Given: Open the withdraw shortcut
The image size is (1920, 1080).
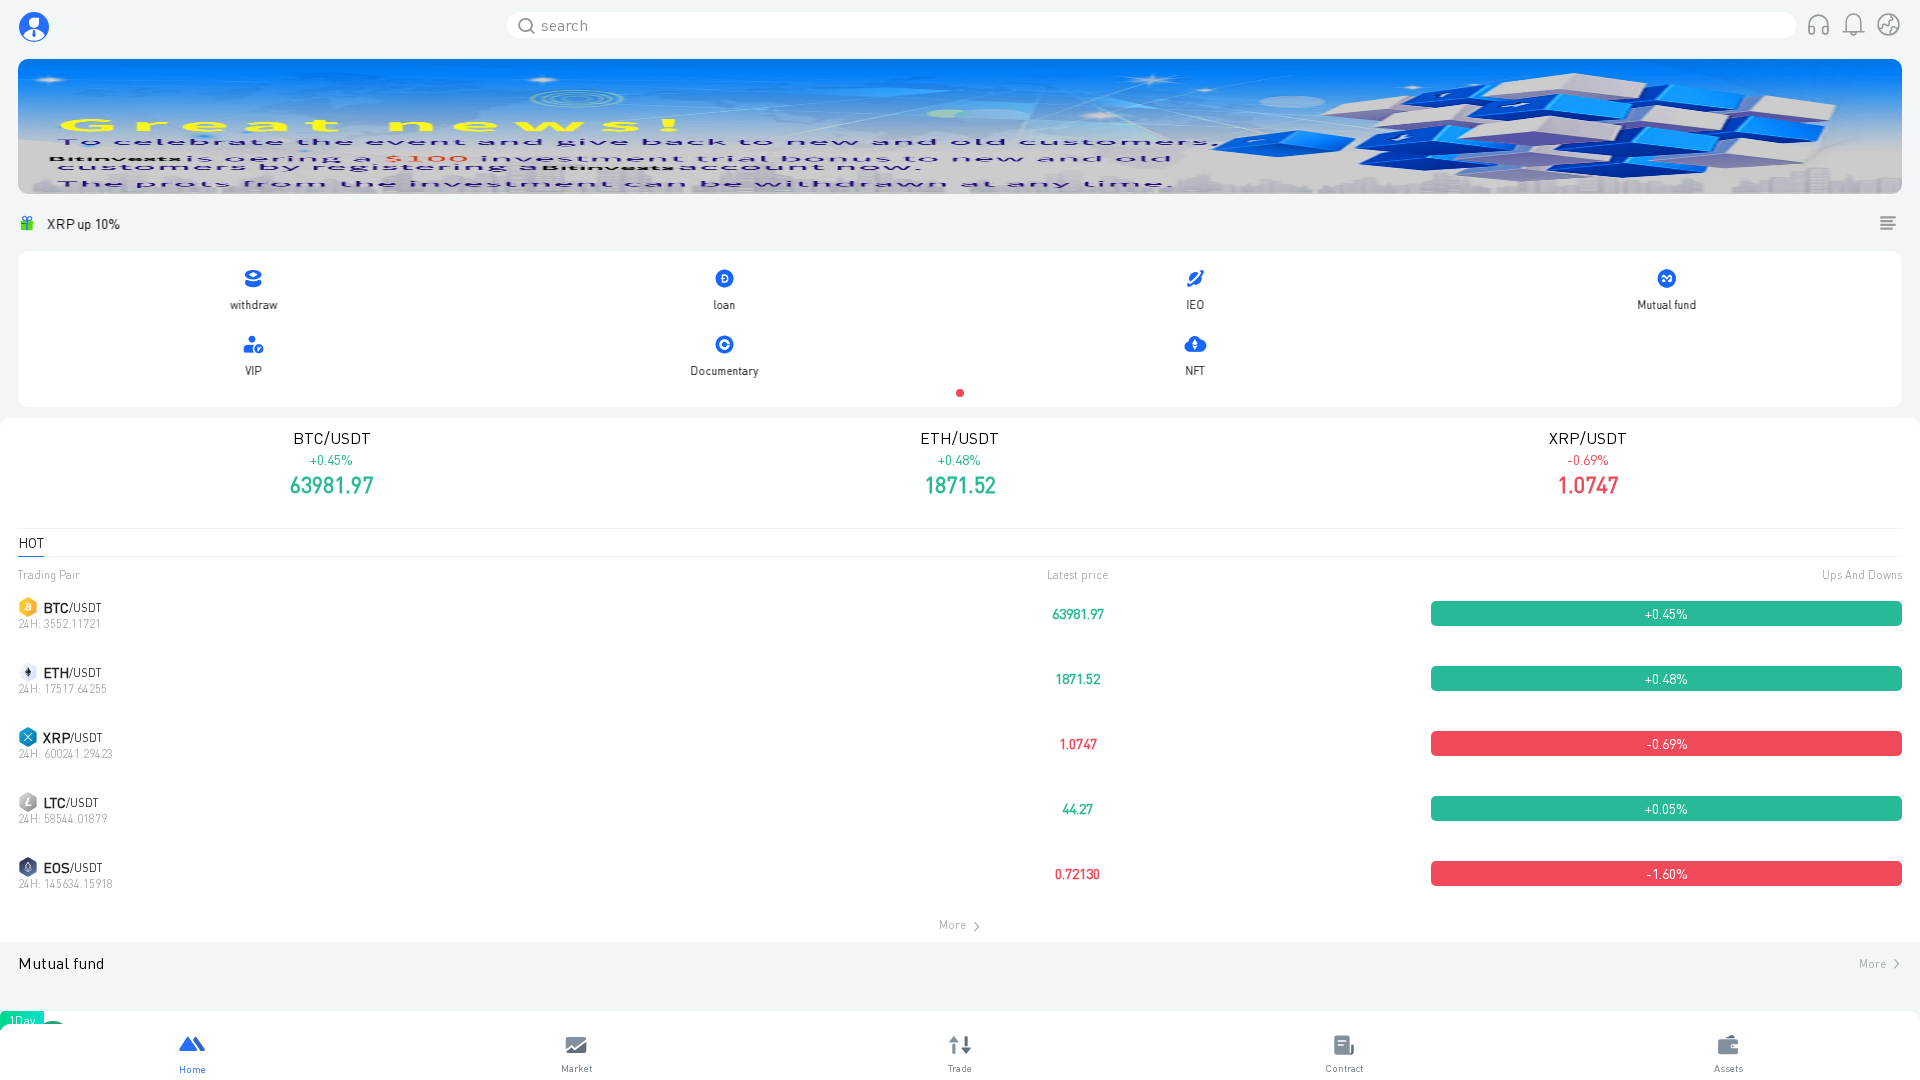Looking at the screenshot, I should (253, 290).
